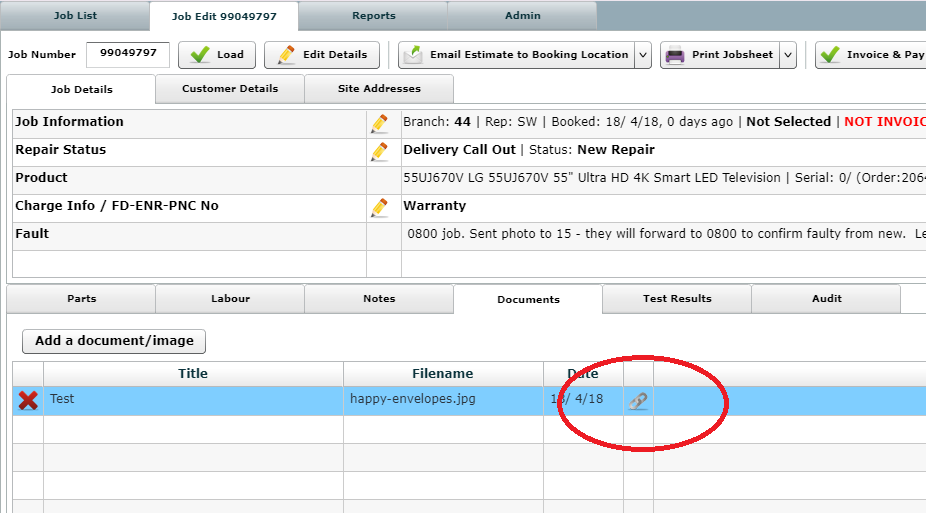The image size is (926, 513).
Task: Select the Documents tab
Action: pyautogui.click(x=528, y=299)
